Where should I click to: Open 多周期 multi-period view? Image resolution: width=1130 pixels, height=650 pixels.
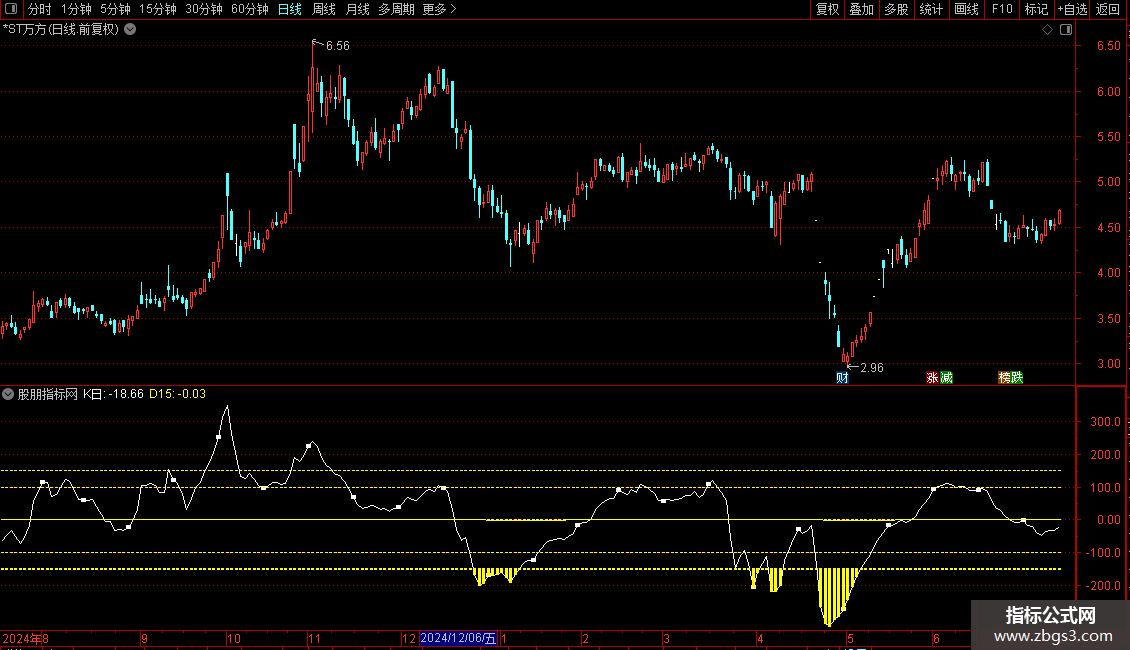point(396,9)
